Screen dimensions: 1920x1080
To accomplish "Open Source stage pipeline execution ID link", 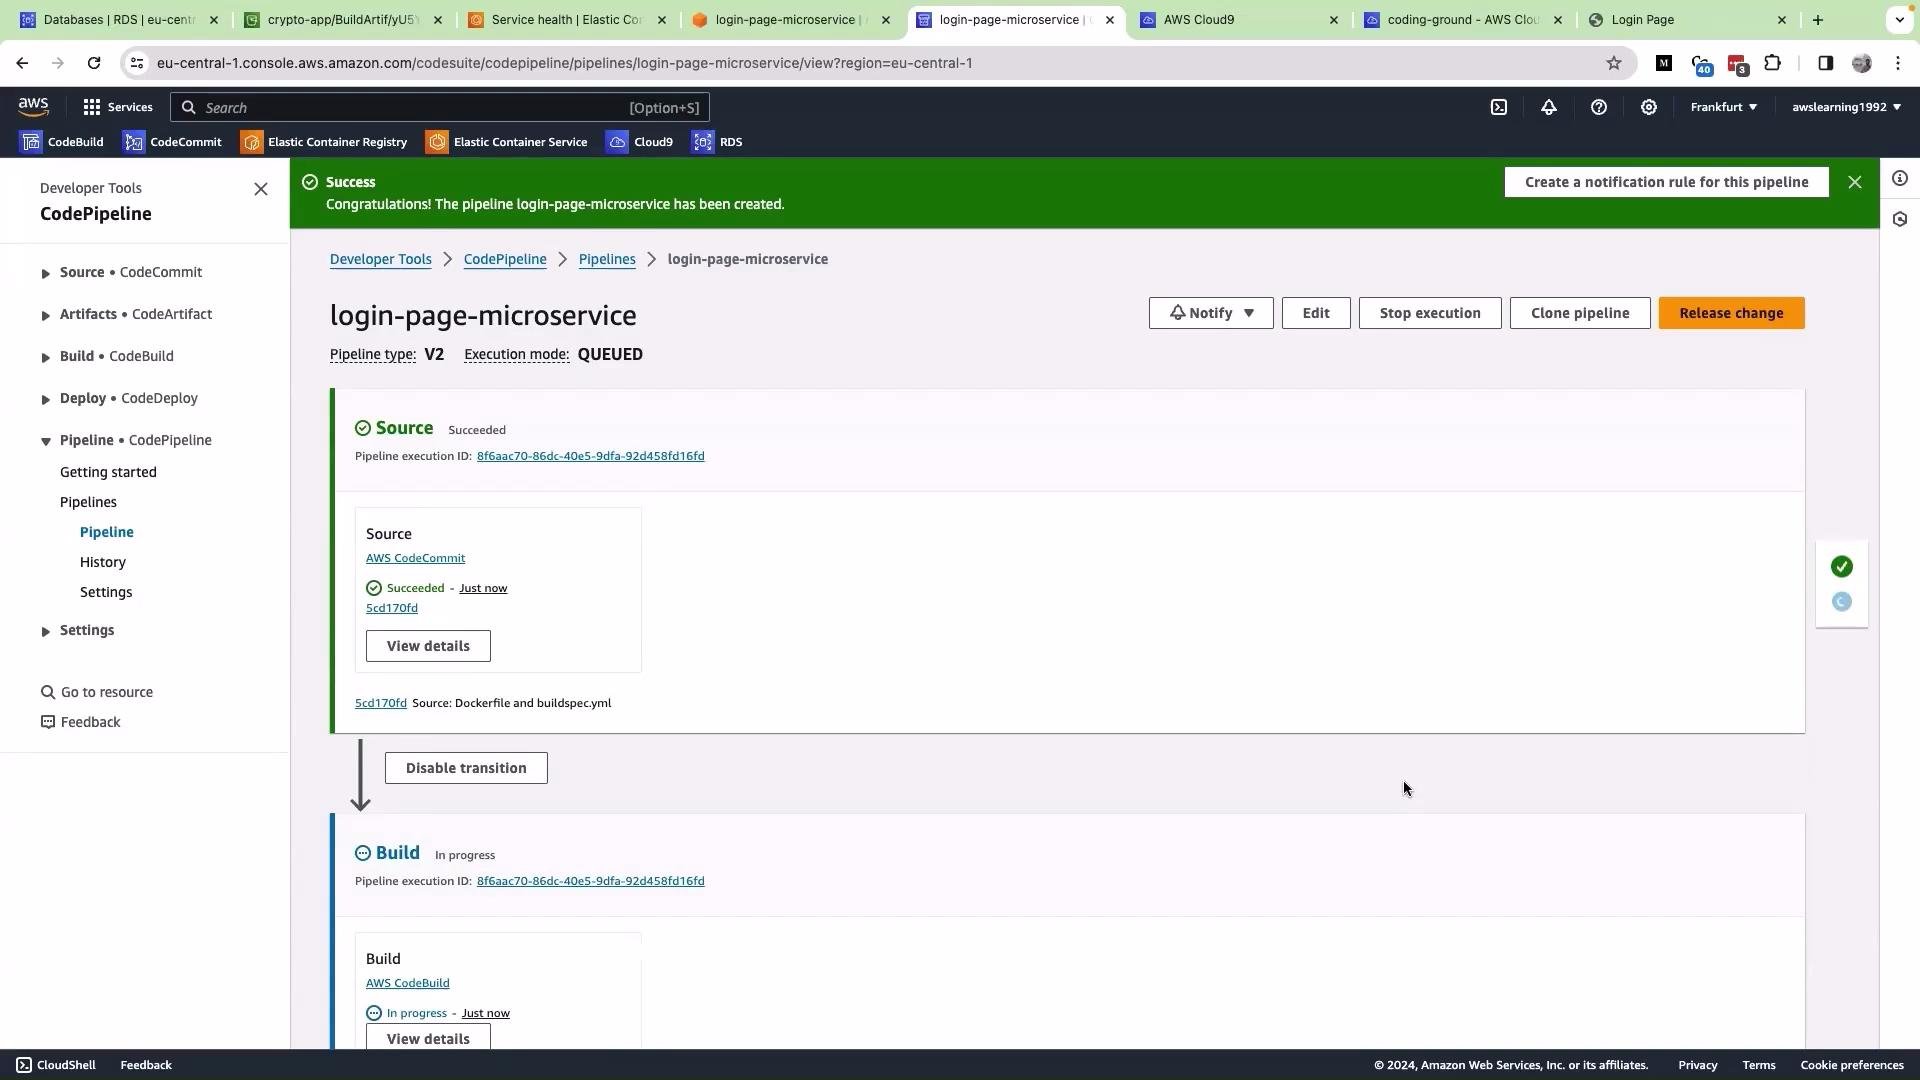I will point(590,456).
